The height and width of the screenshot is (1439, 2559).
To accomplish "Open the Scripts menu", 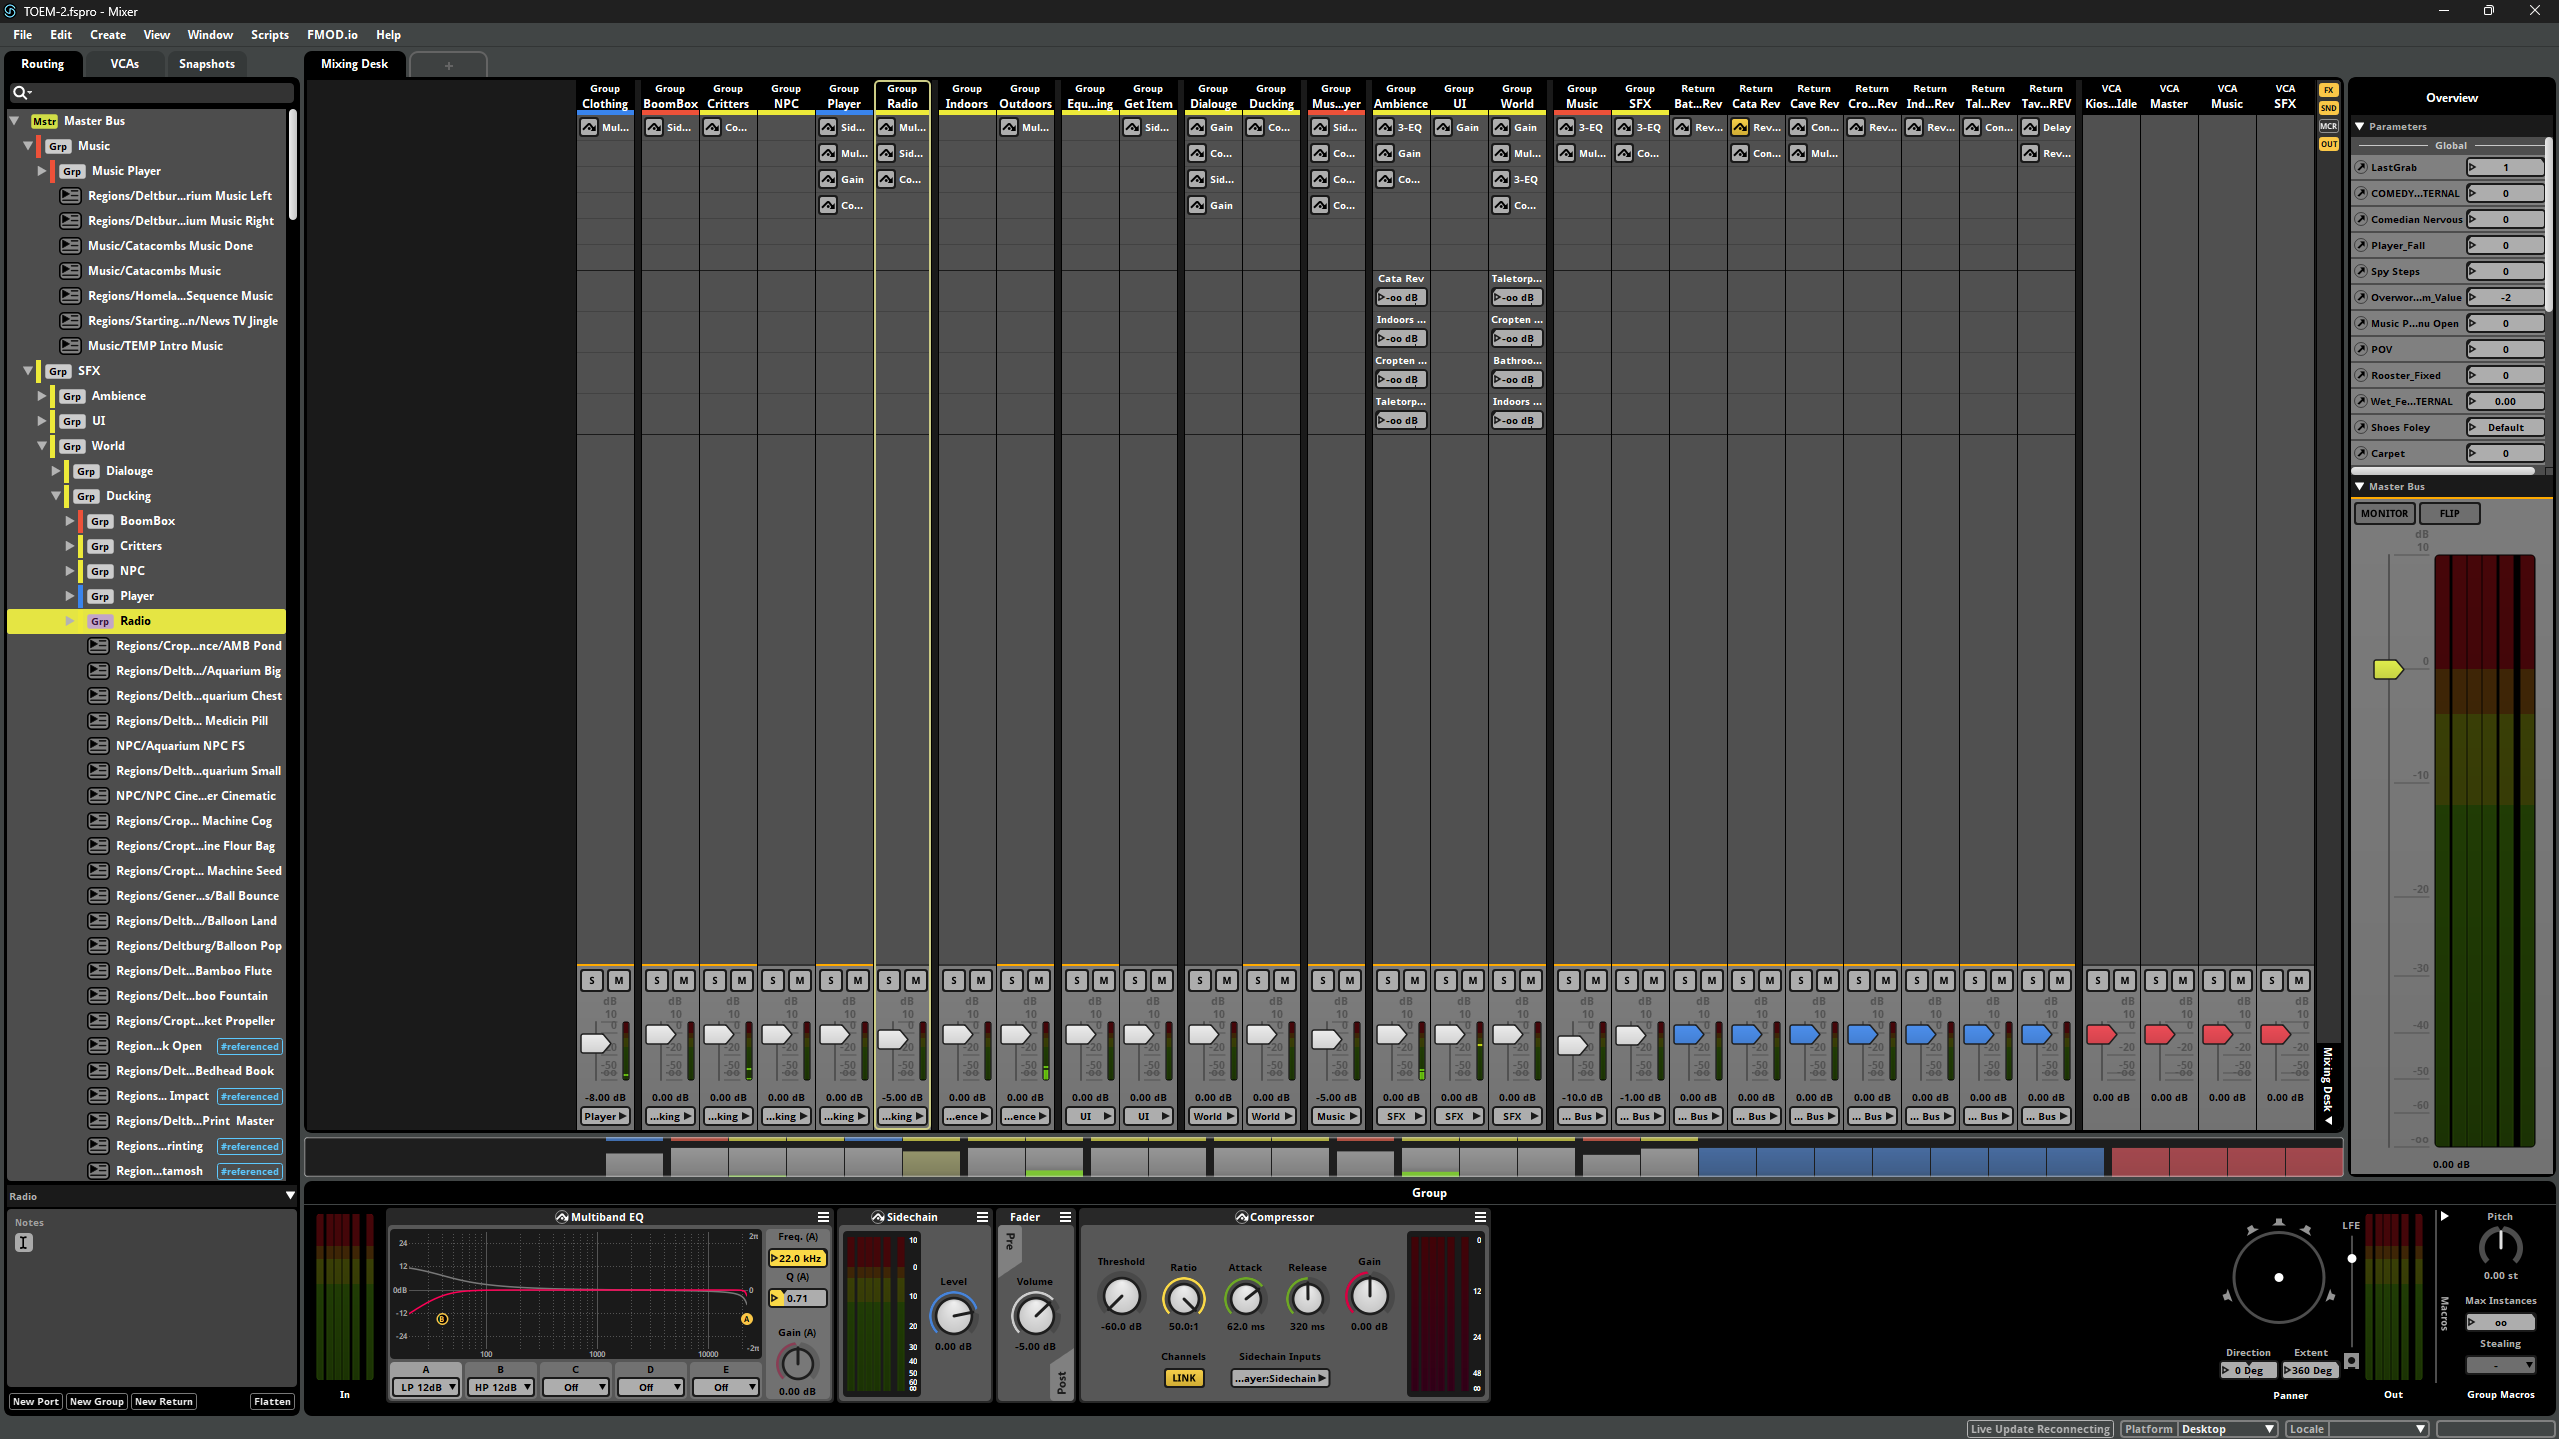I will point(269,35).
